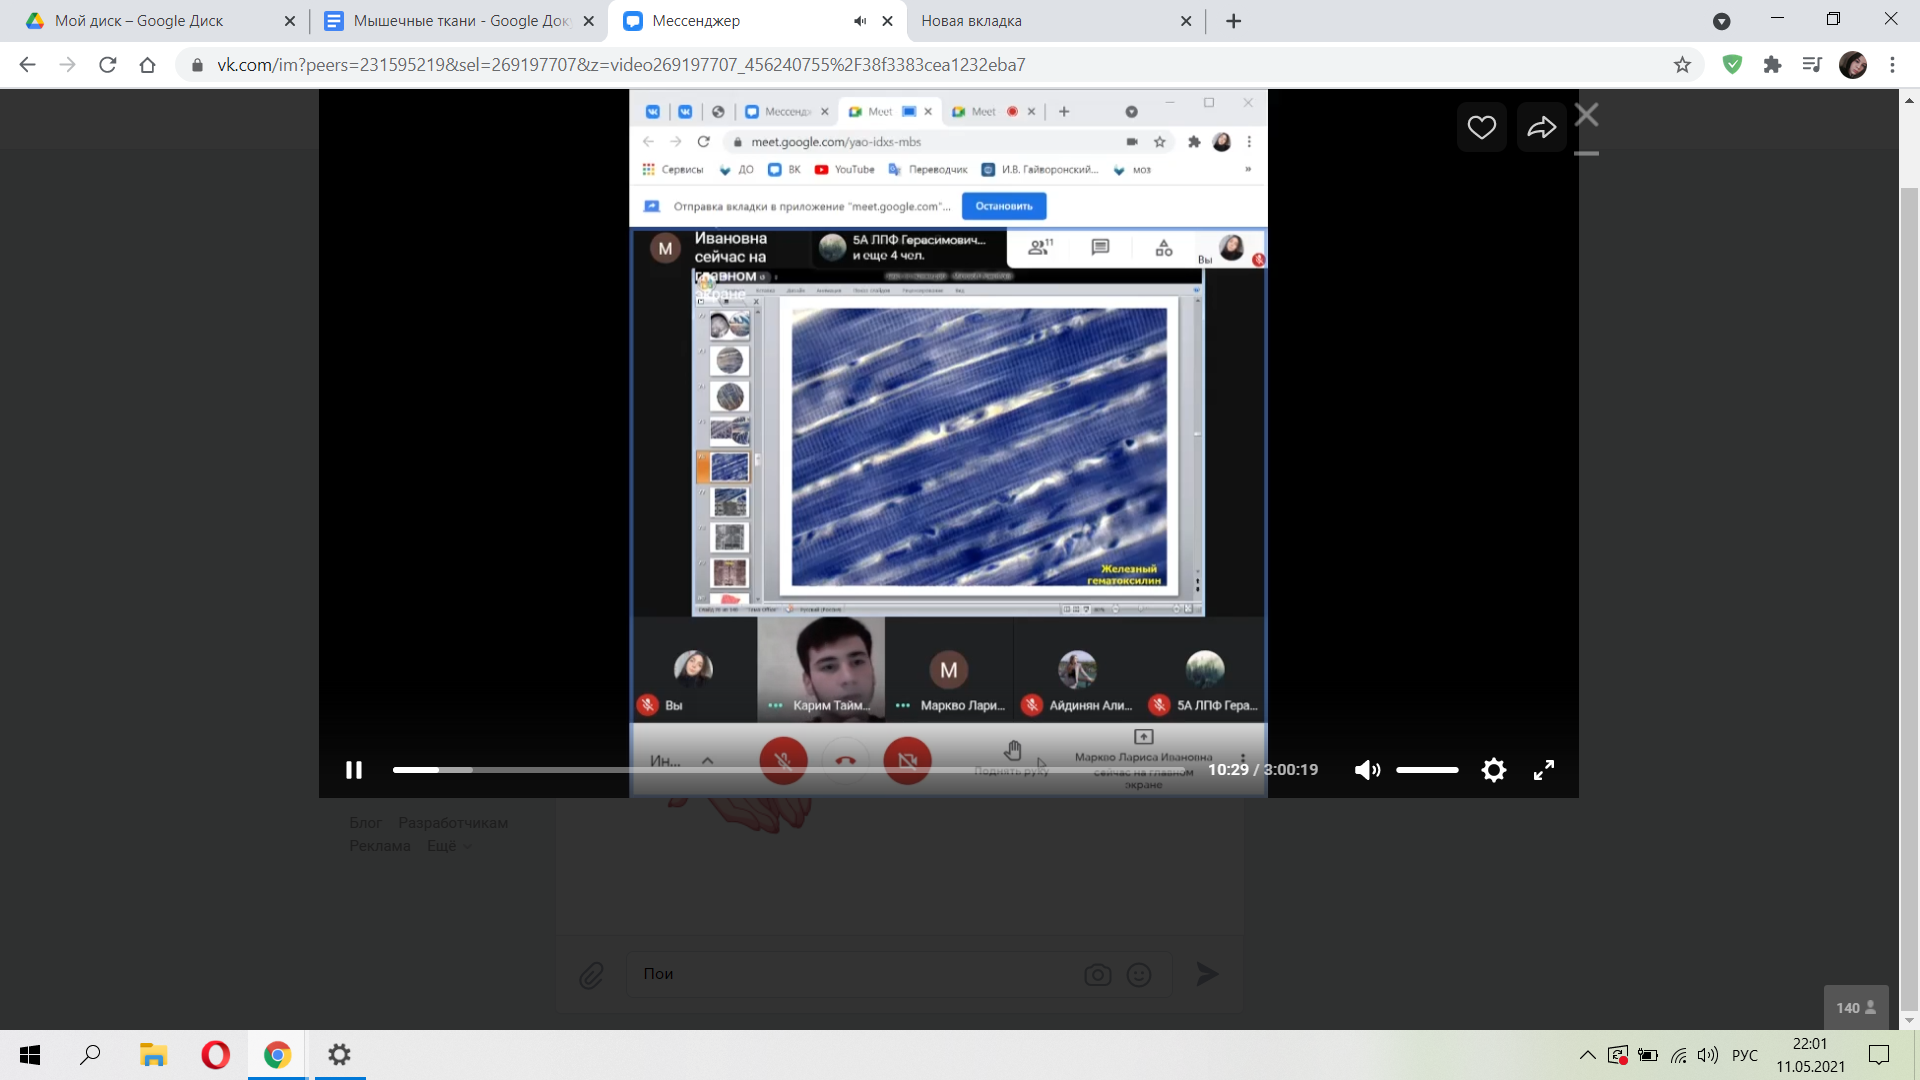
Task: Open the emoji smiley picker
Action: coord(1139,975)
